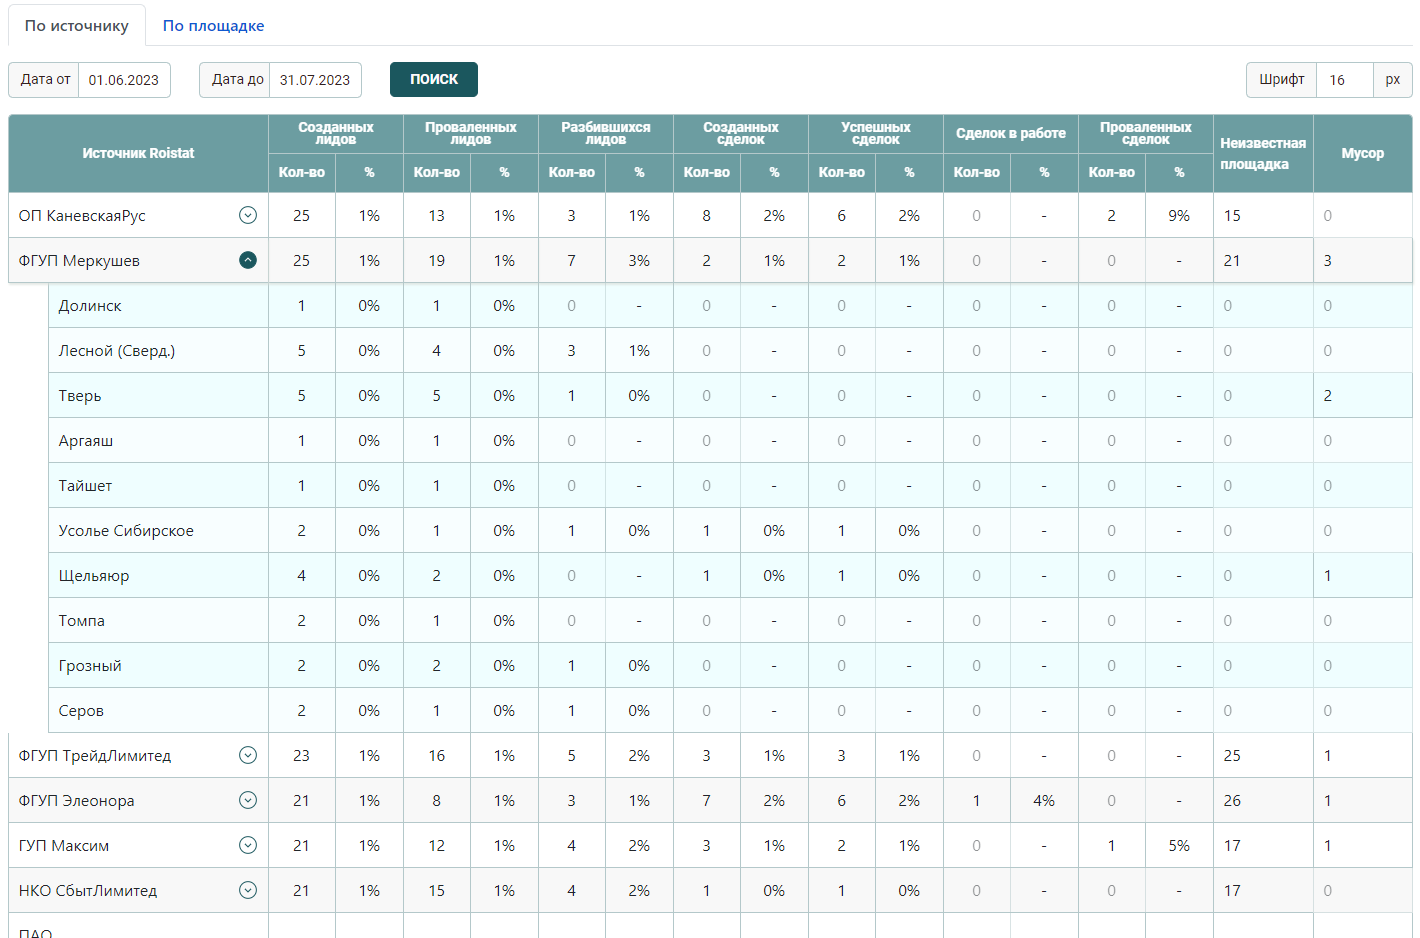Click ГУП Максим expand chevron icon
Screen dimensions: 1420x938
pos(248,845)
